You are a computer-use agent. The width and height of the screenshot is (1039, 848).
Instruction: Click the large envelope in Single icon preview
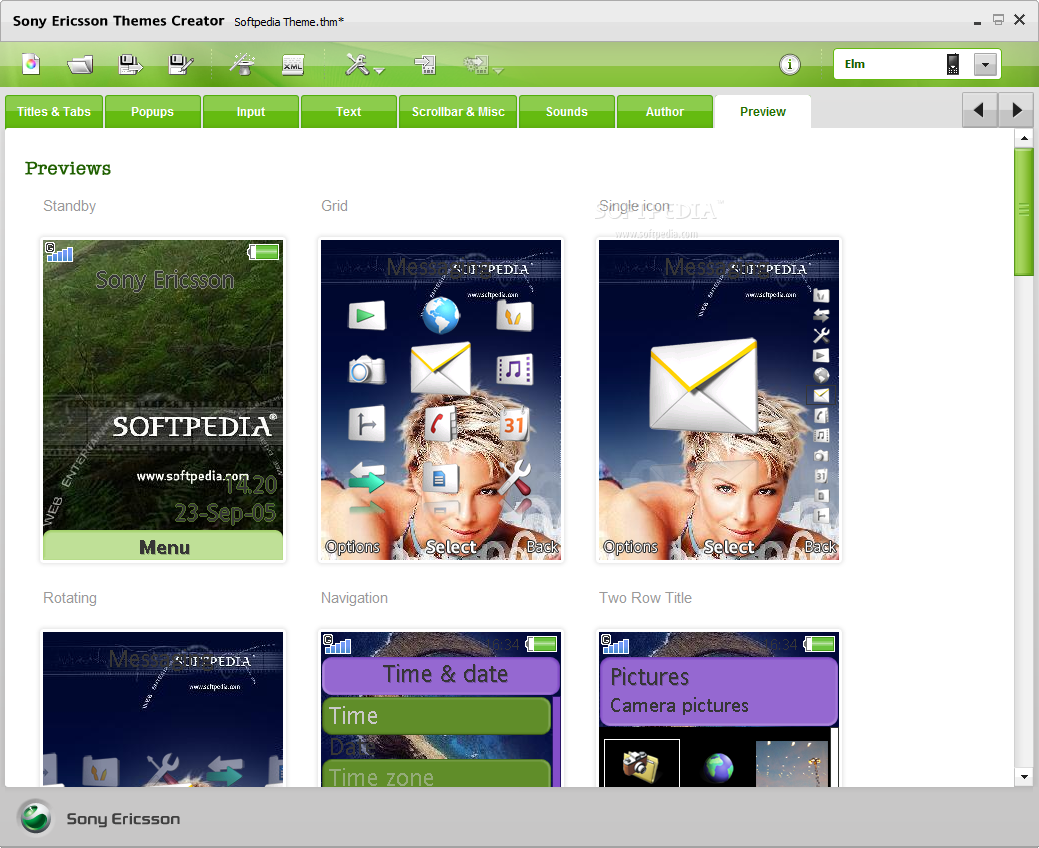point(704,385)
